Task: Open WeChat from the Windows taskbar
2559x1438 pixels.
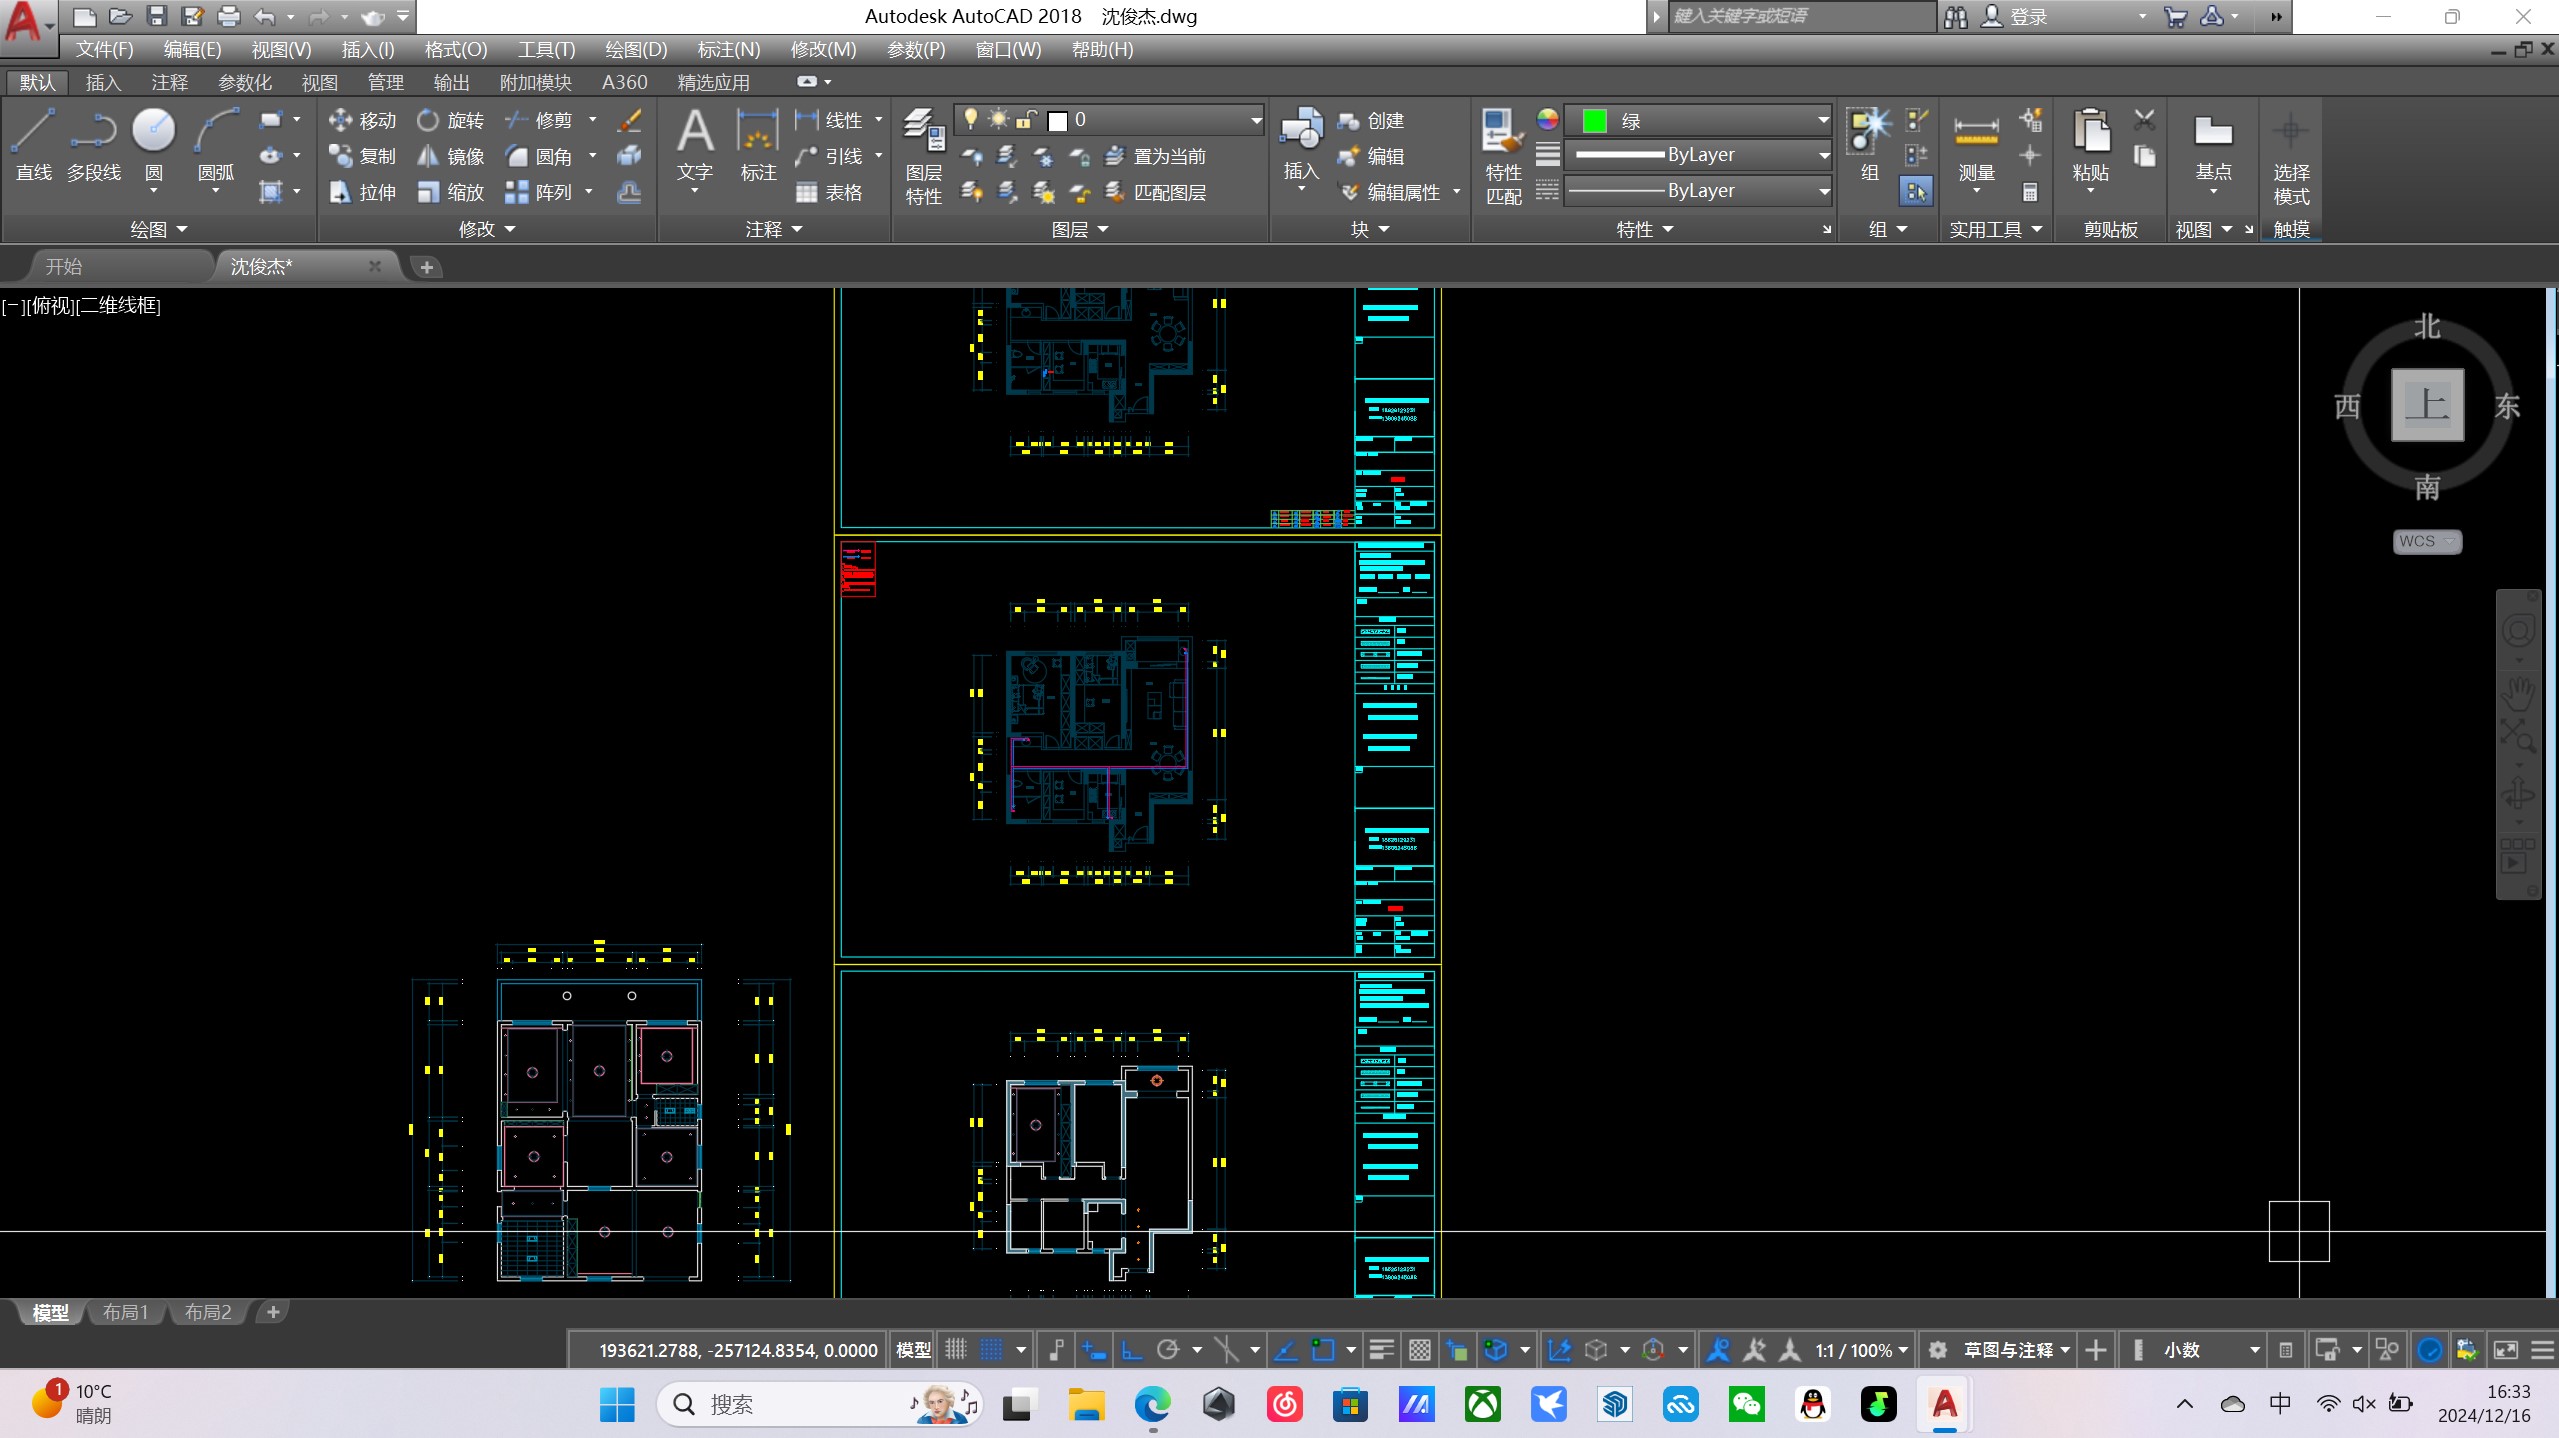Action: pyautogui.click(x=1746, y=1404)
